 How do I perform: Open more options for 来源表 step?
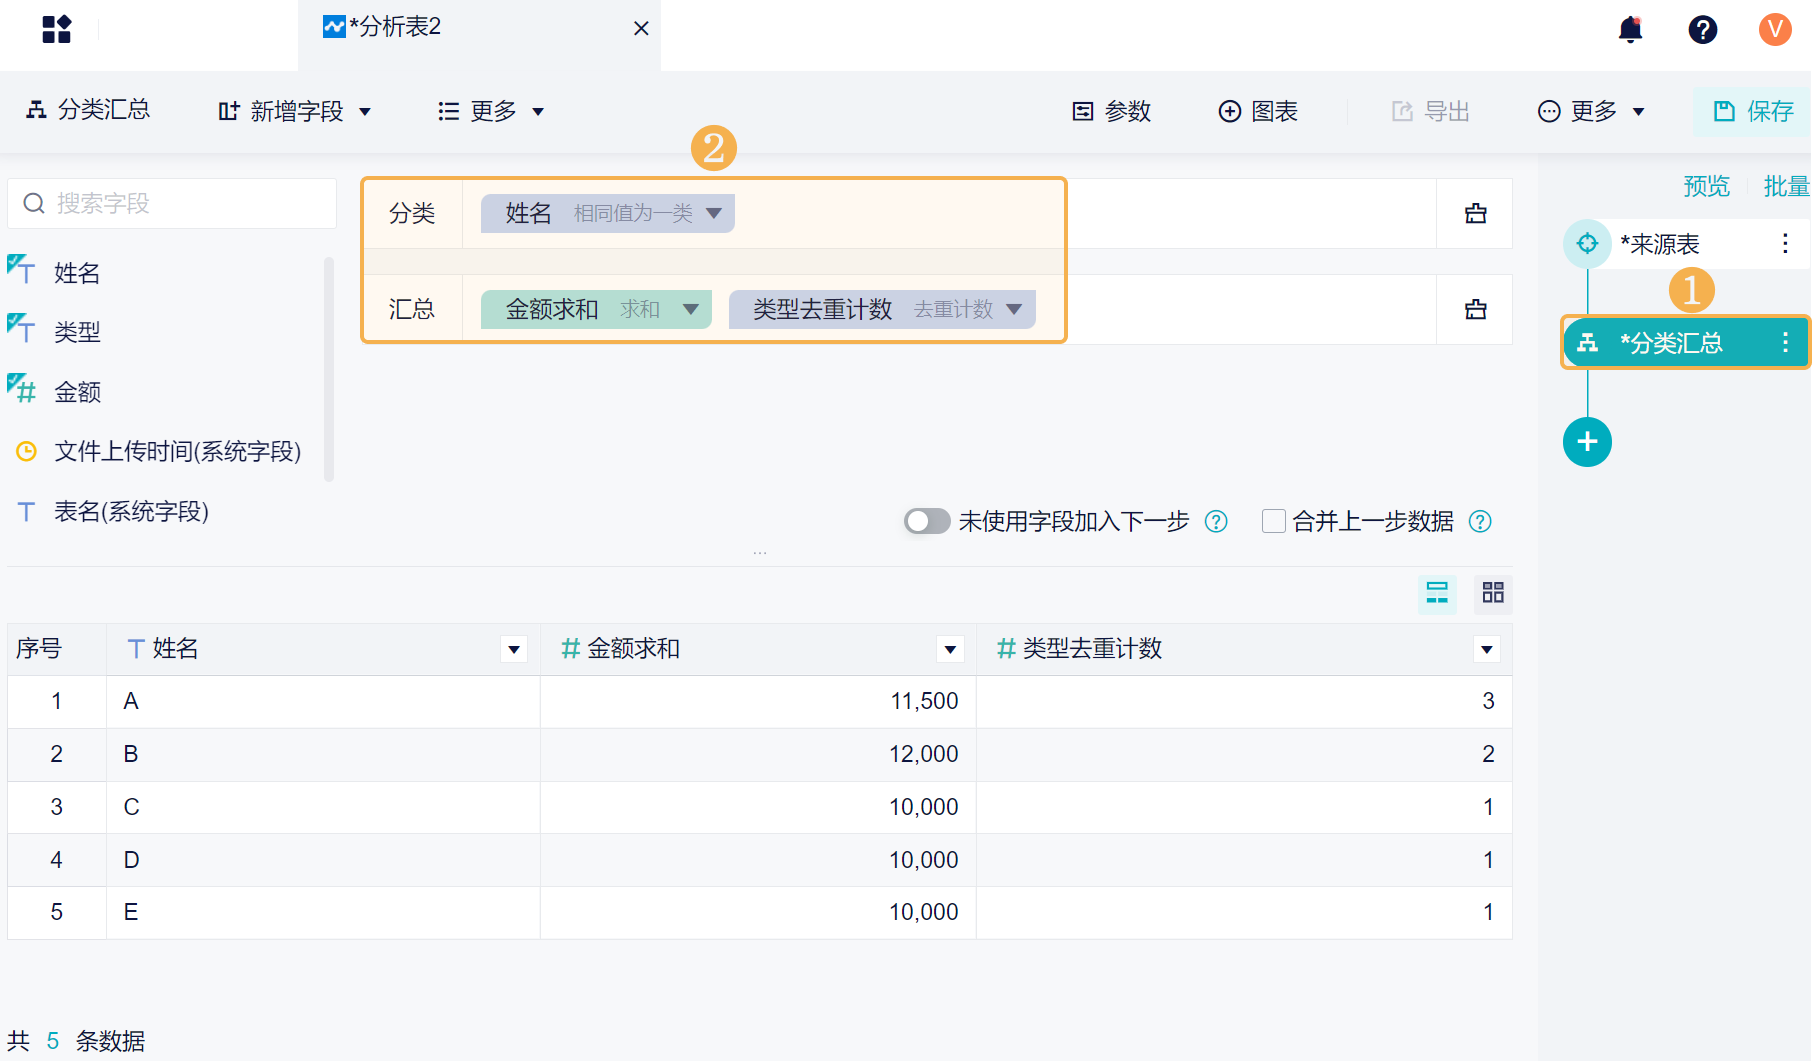click(x=1785, y=244)
